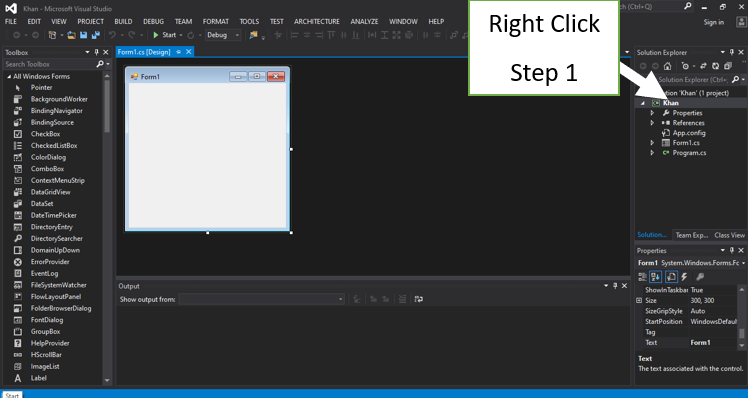
Task: Open the FILE menu
Action: (x=10, y=21)
